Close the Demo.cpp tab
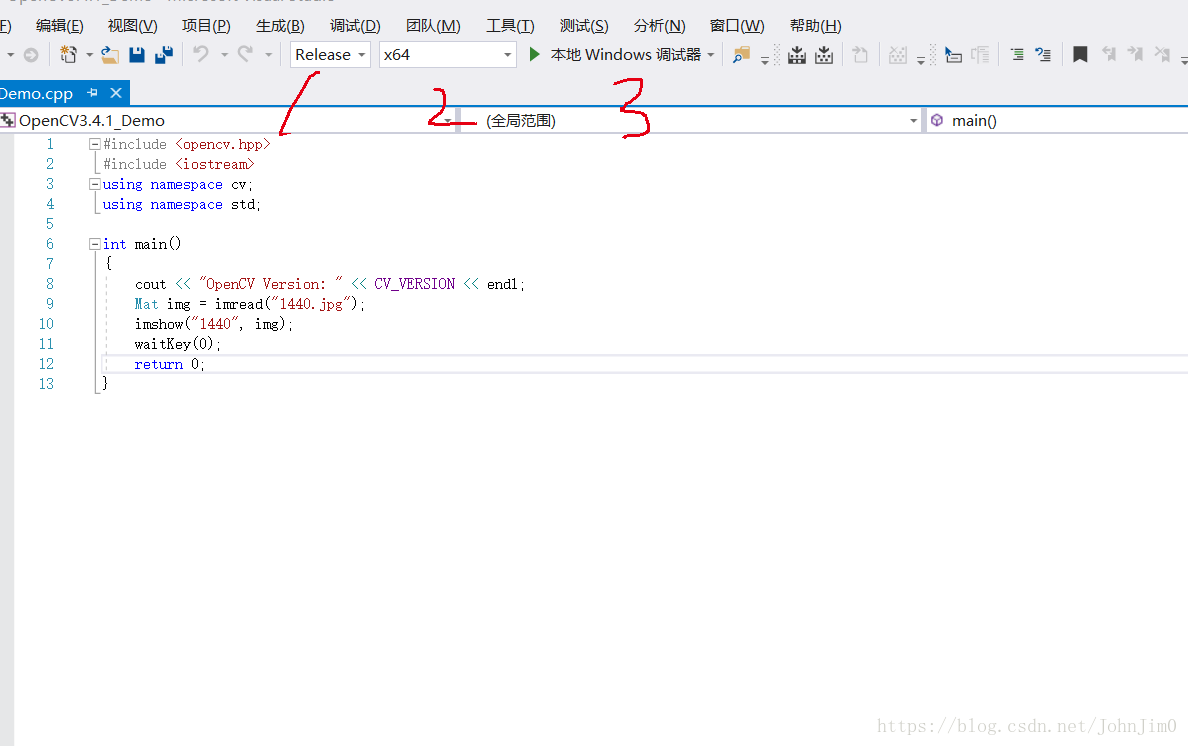This screenshot has height=746, width=1188. click(116, 92)
